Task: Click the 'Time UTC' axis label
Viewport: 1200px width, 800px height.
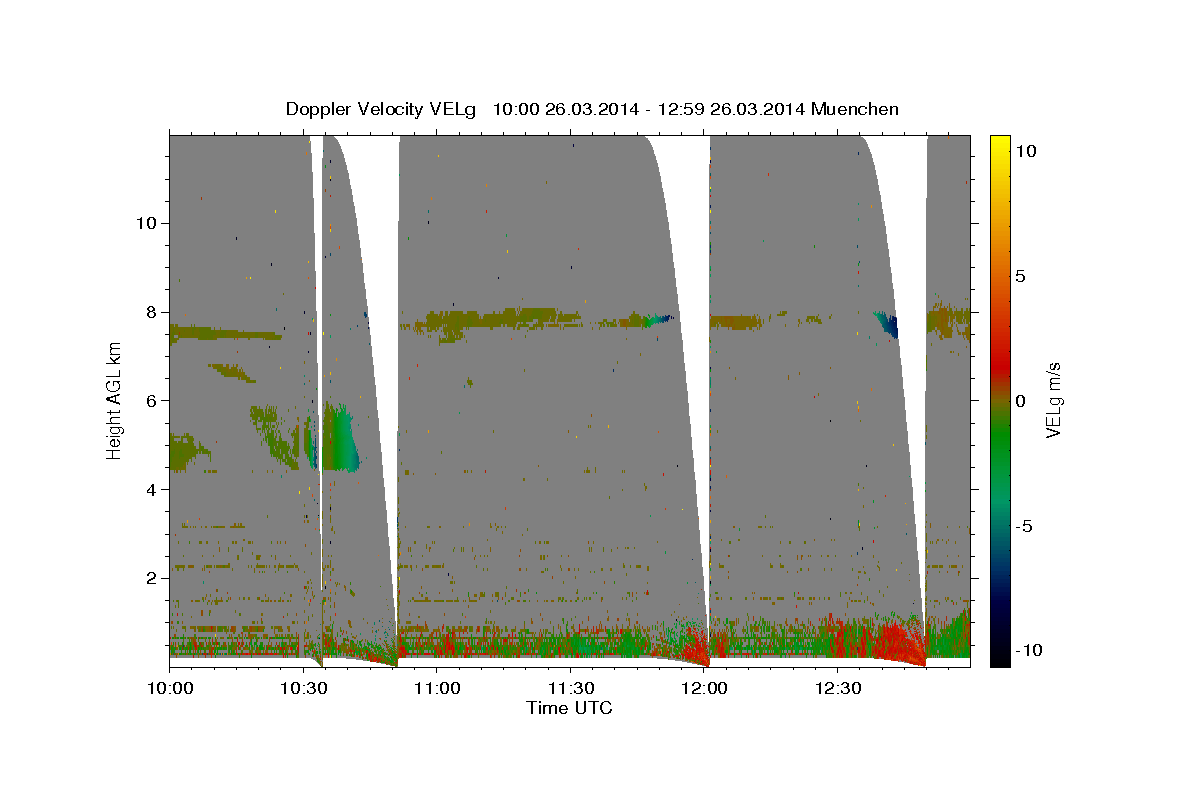Action: [569, 708]
